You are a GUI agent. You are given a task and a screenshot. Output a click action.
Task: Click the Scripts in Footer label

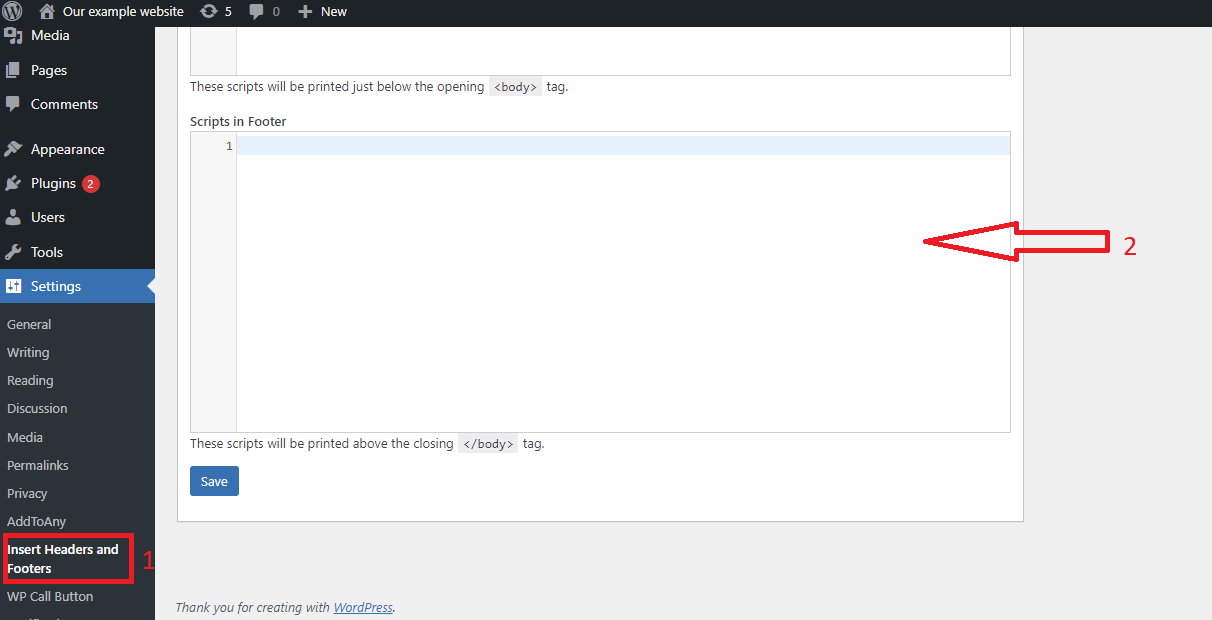tap(238, 121)
